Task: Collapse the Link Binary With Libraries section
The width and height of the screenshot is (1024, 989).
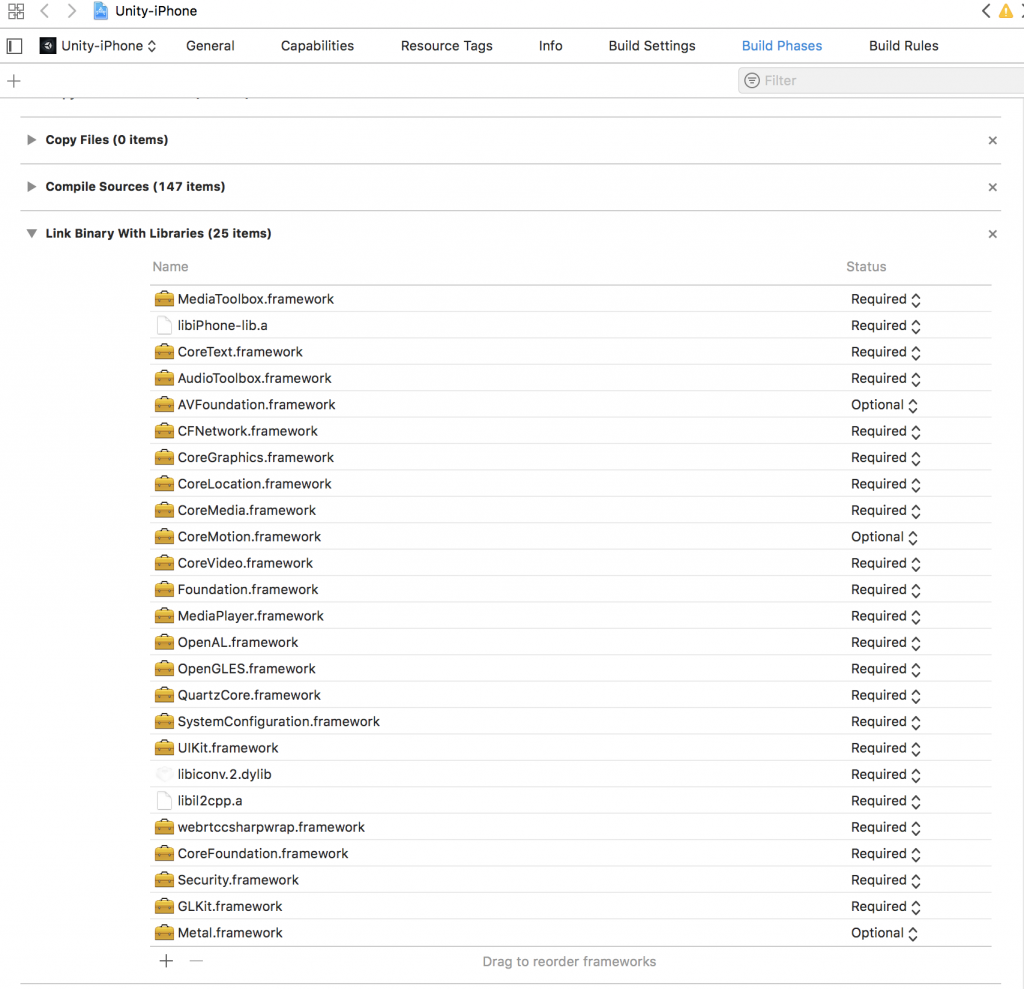Action: [32, 234]
